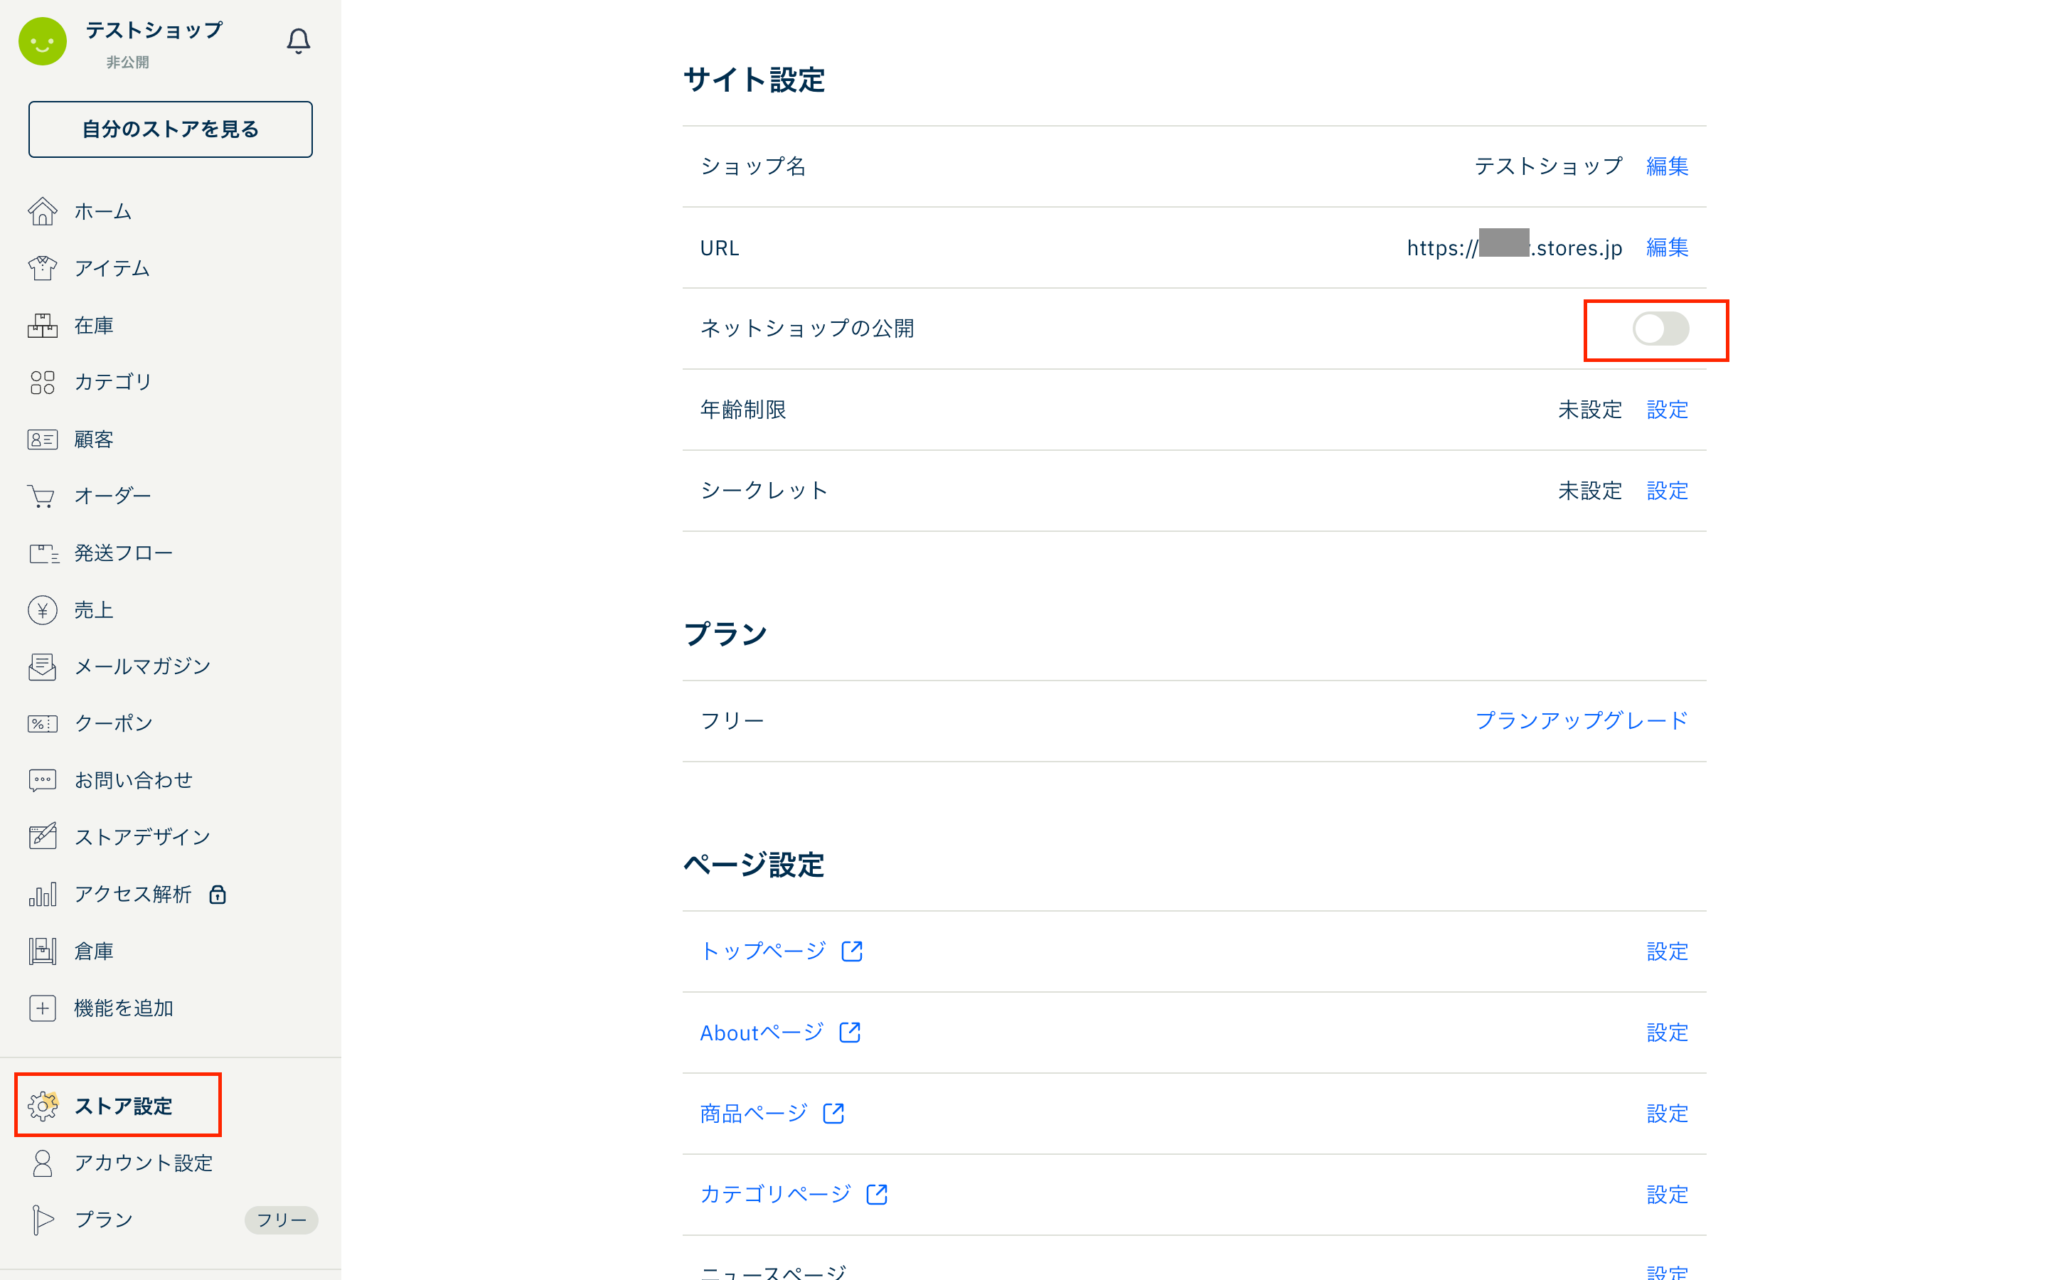Viewport: 2048px width, 1280px height.
Task: Click the green smiley shop avatar
Action: click(42, 42)
